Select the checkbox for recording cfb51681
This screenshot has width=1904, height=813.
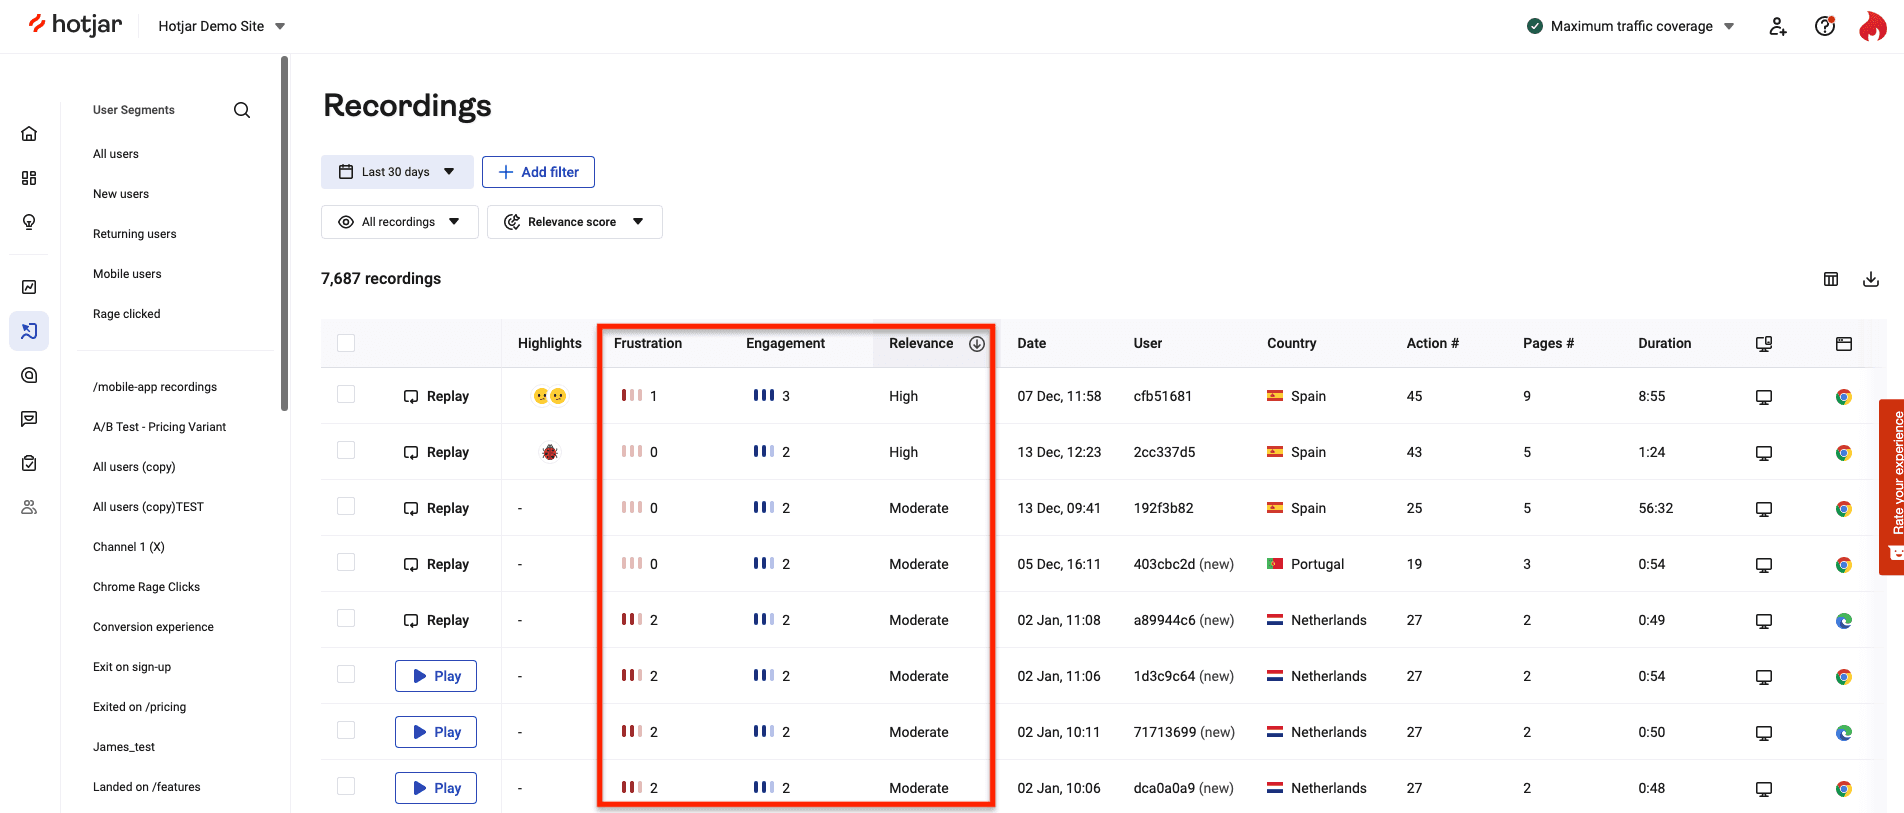346,394
